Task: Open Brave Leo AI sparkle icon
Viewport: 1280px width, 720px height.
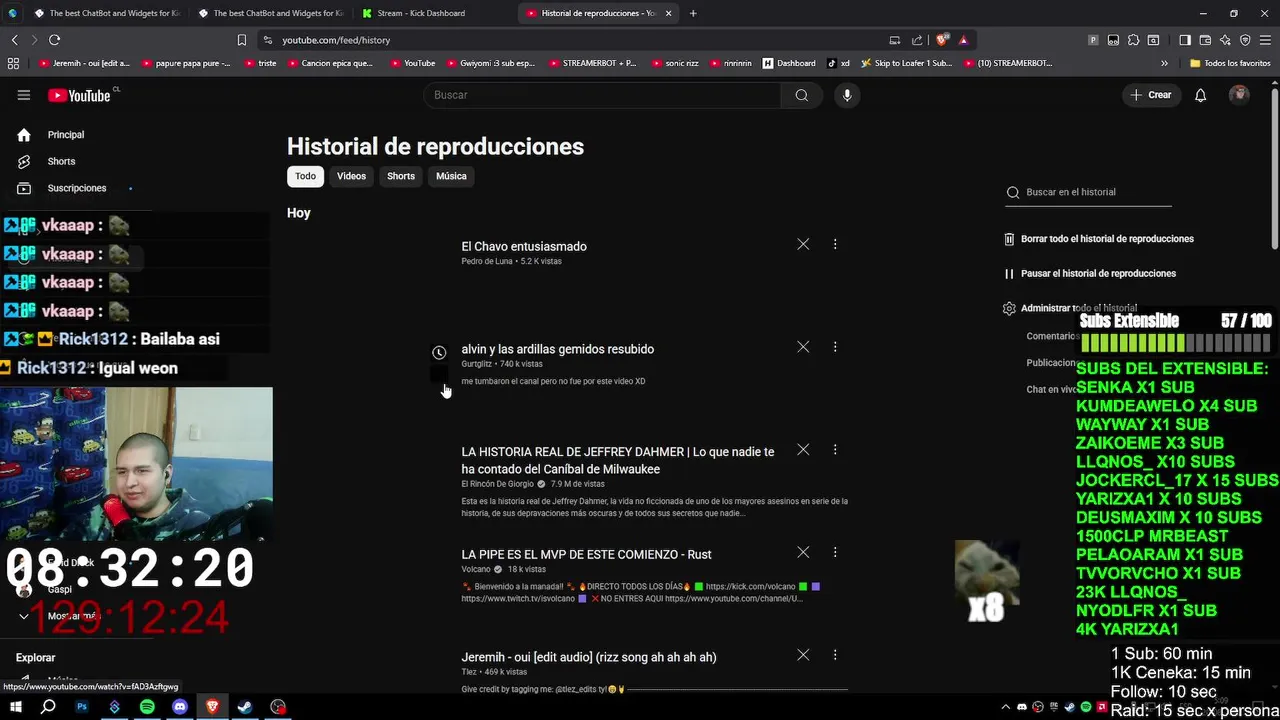Action: 1225,40
